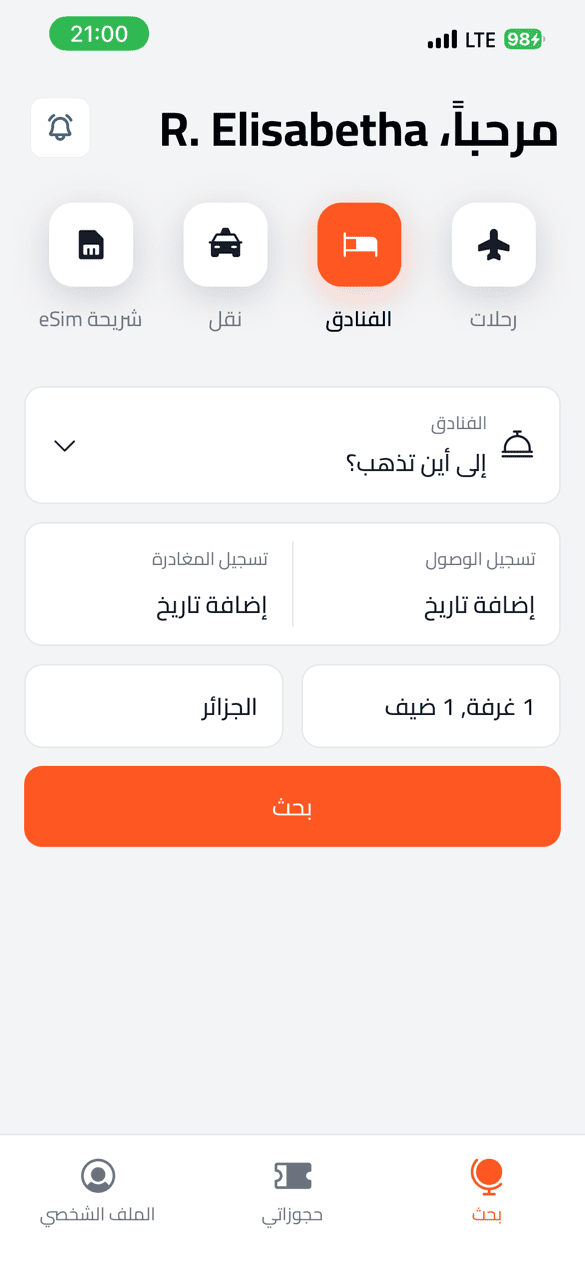Open the SIM card icon for شريحة eSim
This screenshot has height=1266, width=585.
(91, 244)
